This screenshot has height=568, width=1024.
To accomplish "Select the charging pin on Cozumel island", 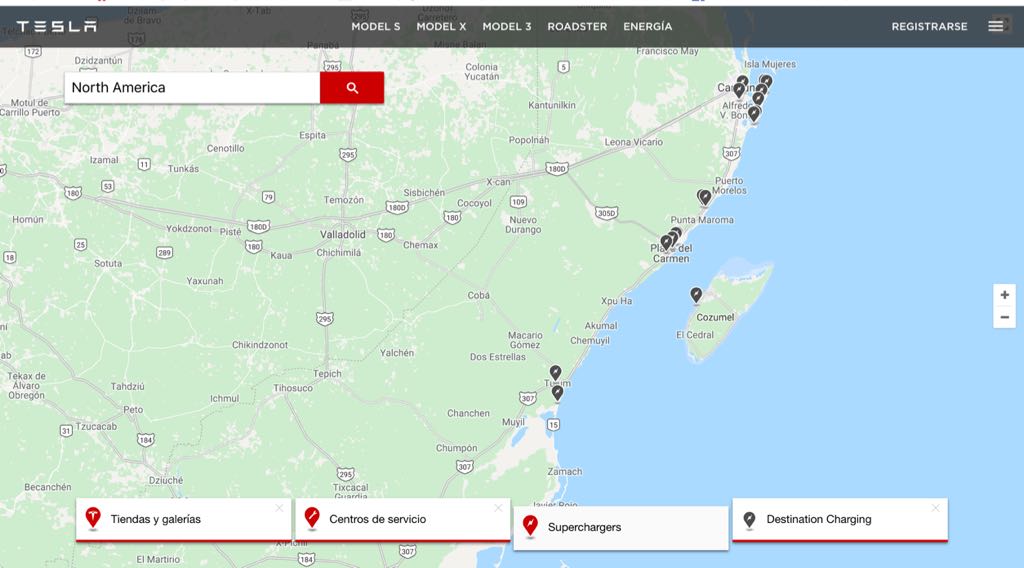I will (696, 295).
